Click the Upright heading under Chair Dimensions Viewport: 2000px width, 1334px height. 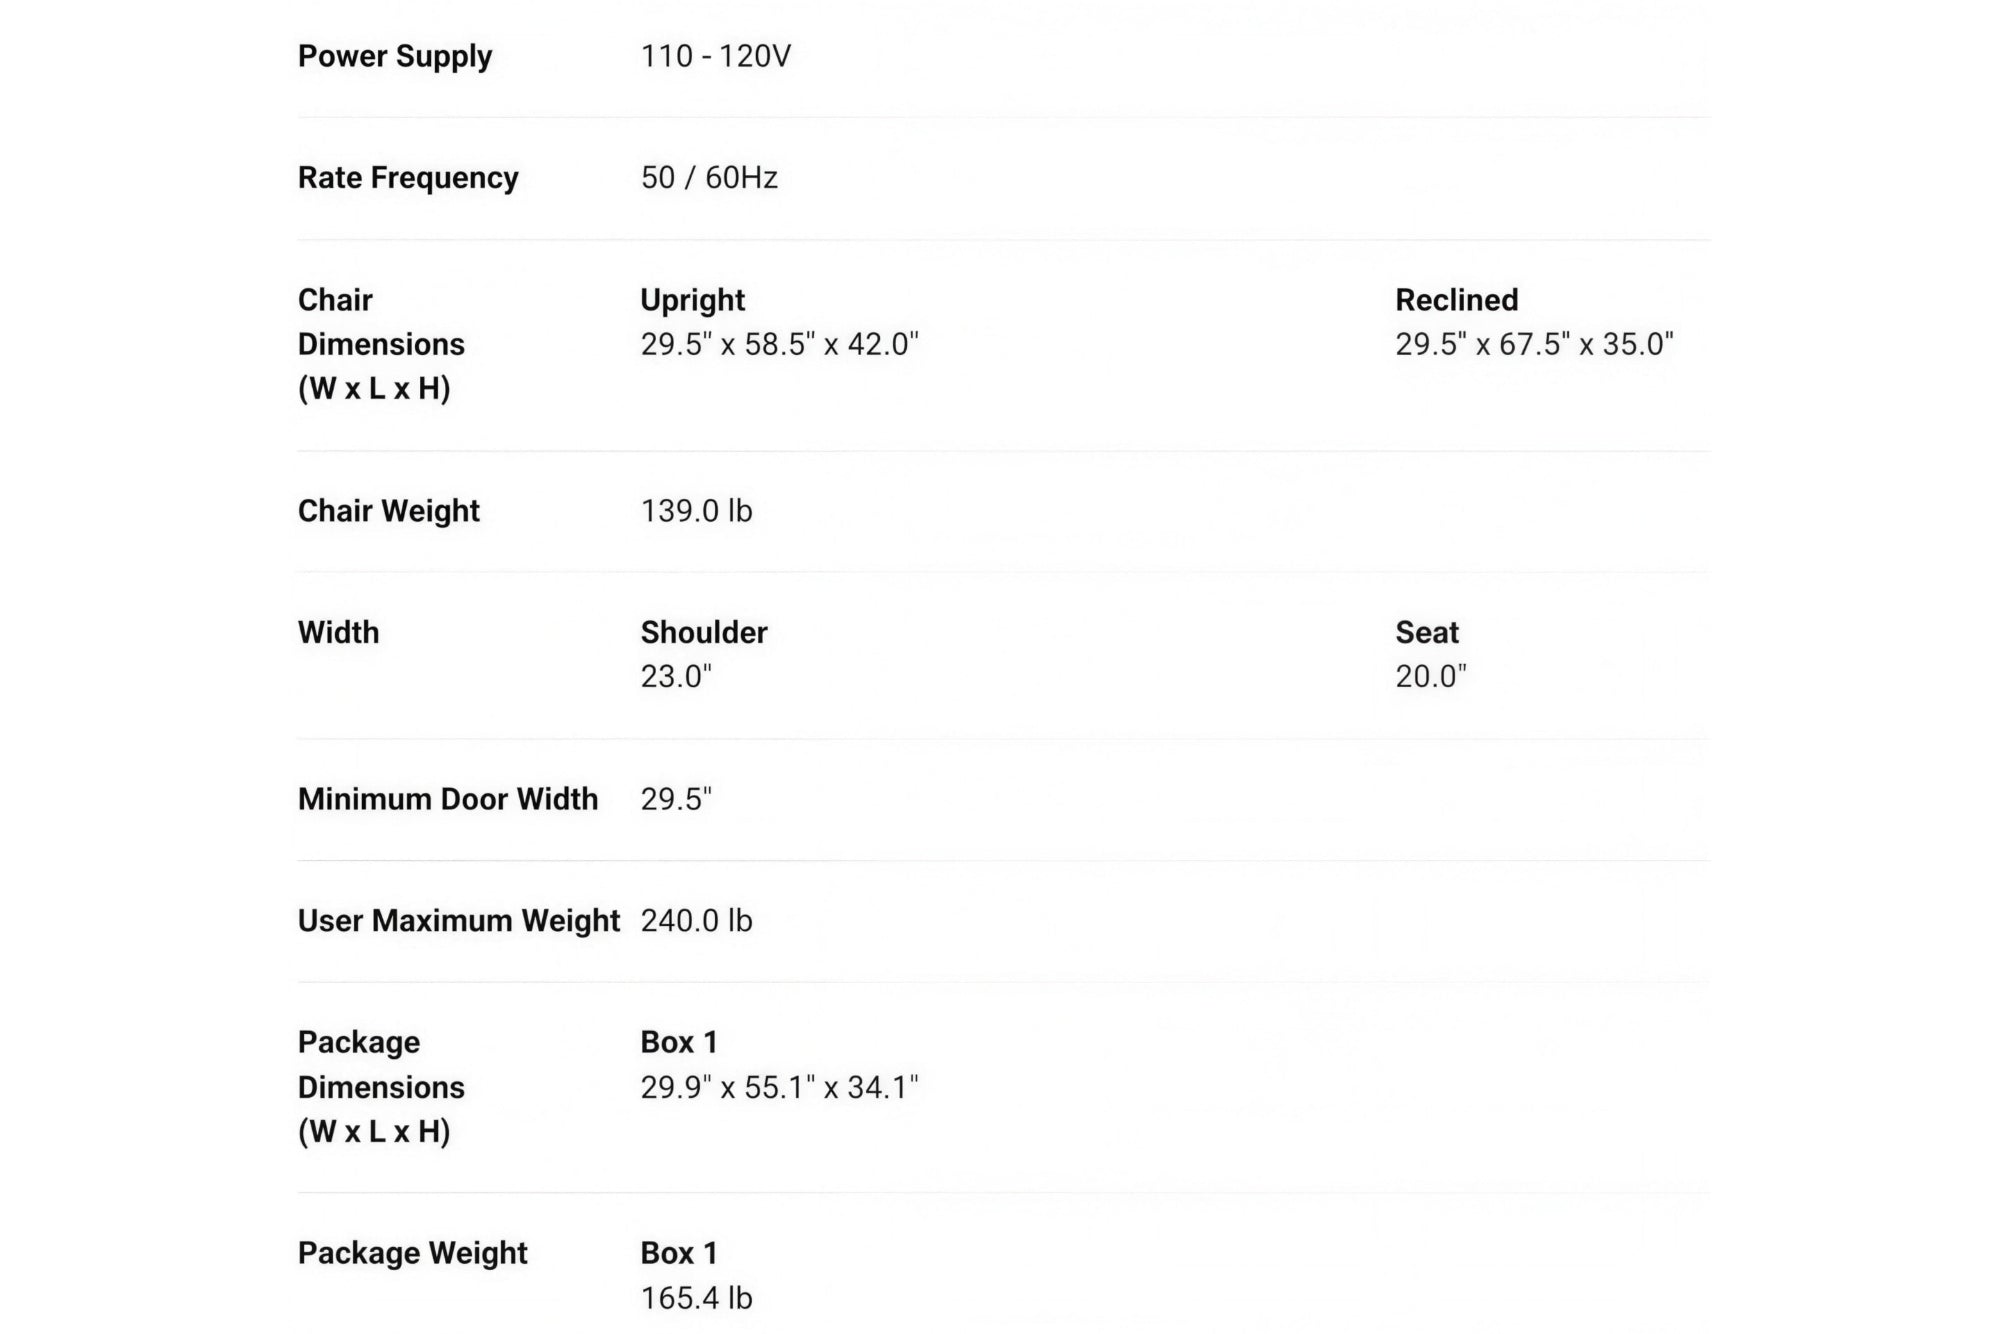click(693, 300)
